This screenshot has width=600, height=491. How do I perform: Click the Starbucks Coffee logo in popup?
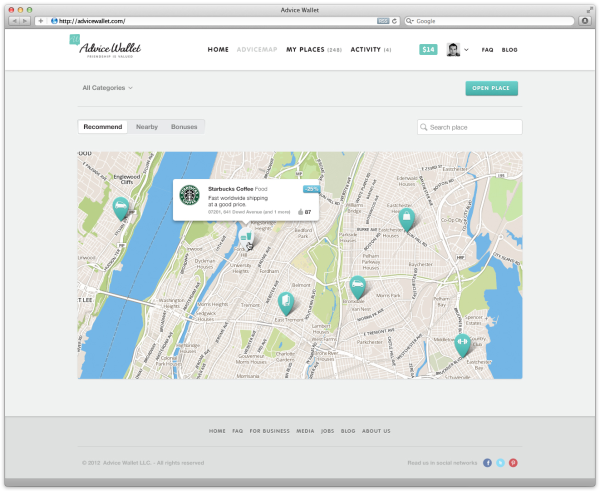[190, 196]
